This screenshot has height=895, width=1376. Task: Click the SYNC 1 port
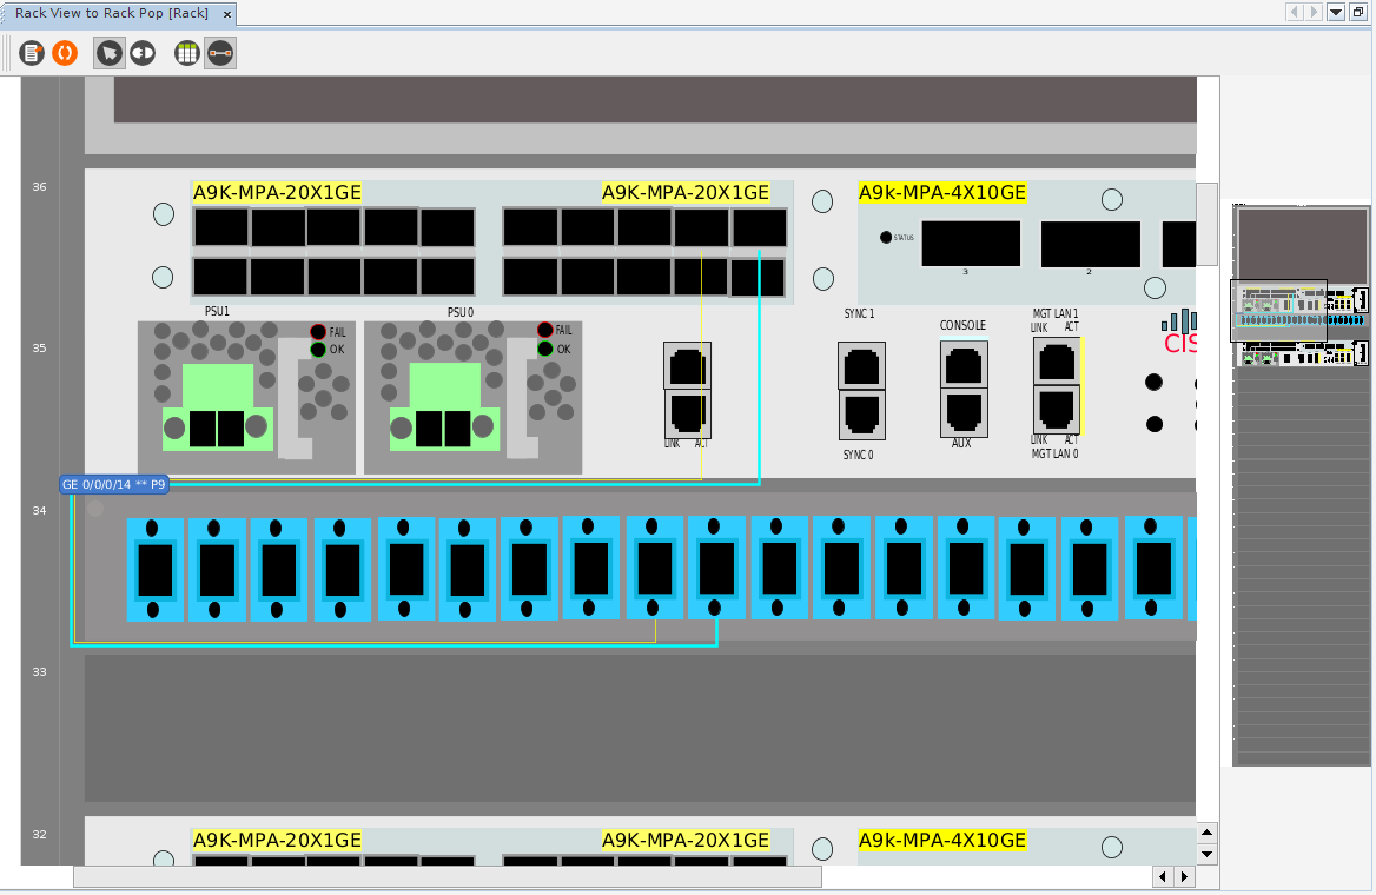pyautogui.click(x=861, y=366)
